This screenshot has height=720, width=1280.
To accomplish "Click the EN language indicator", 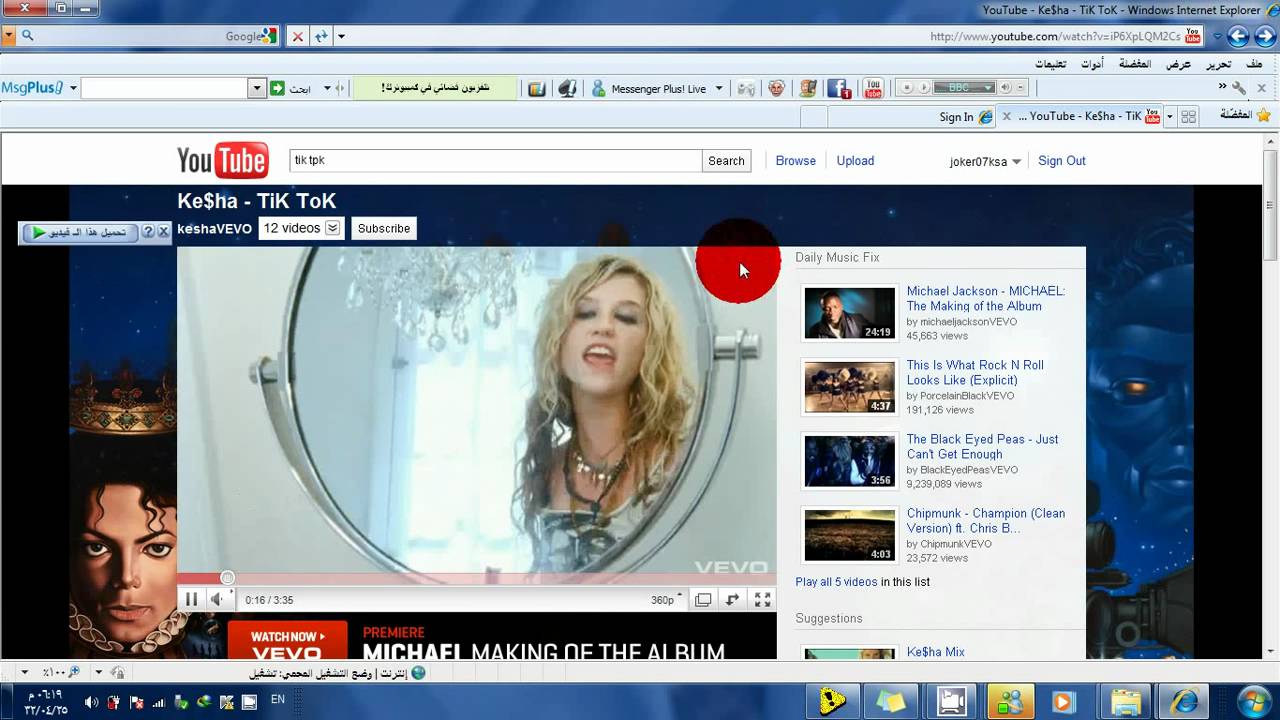I will 278,700.
